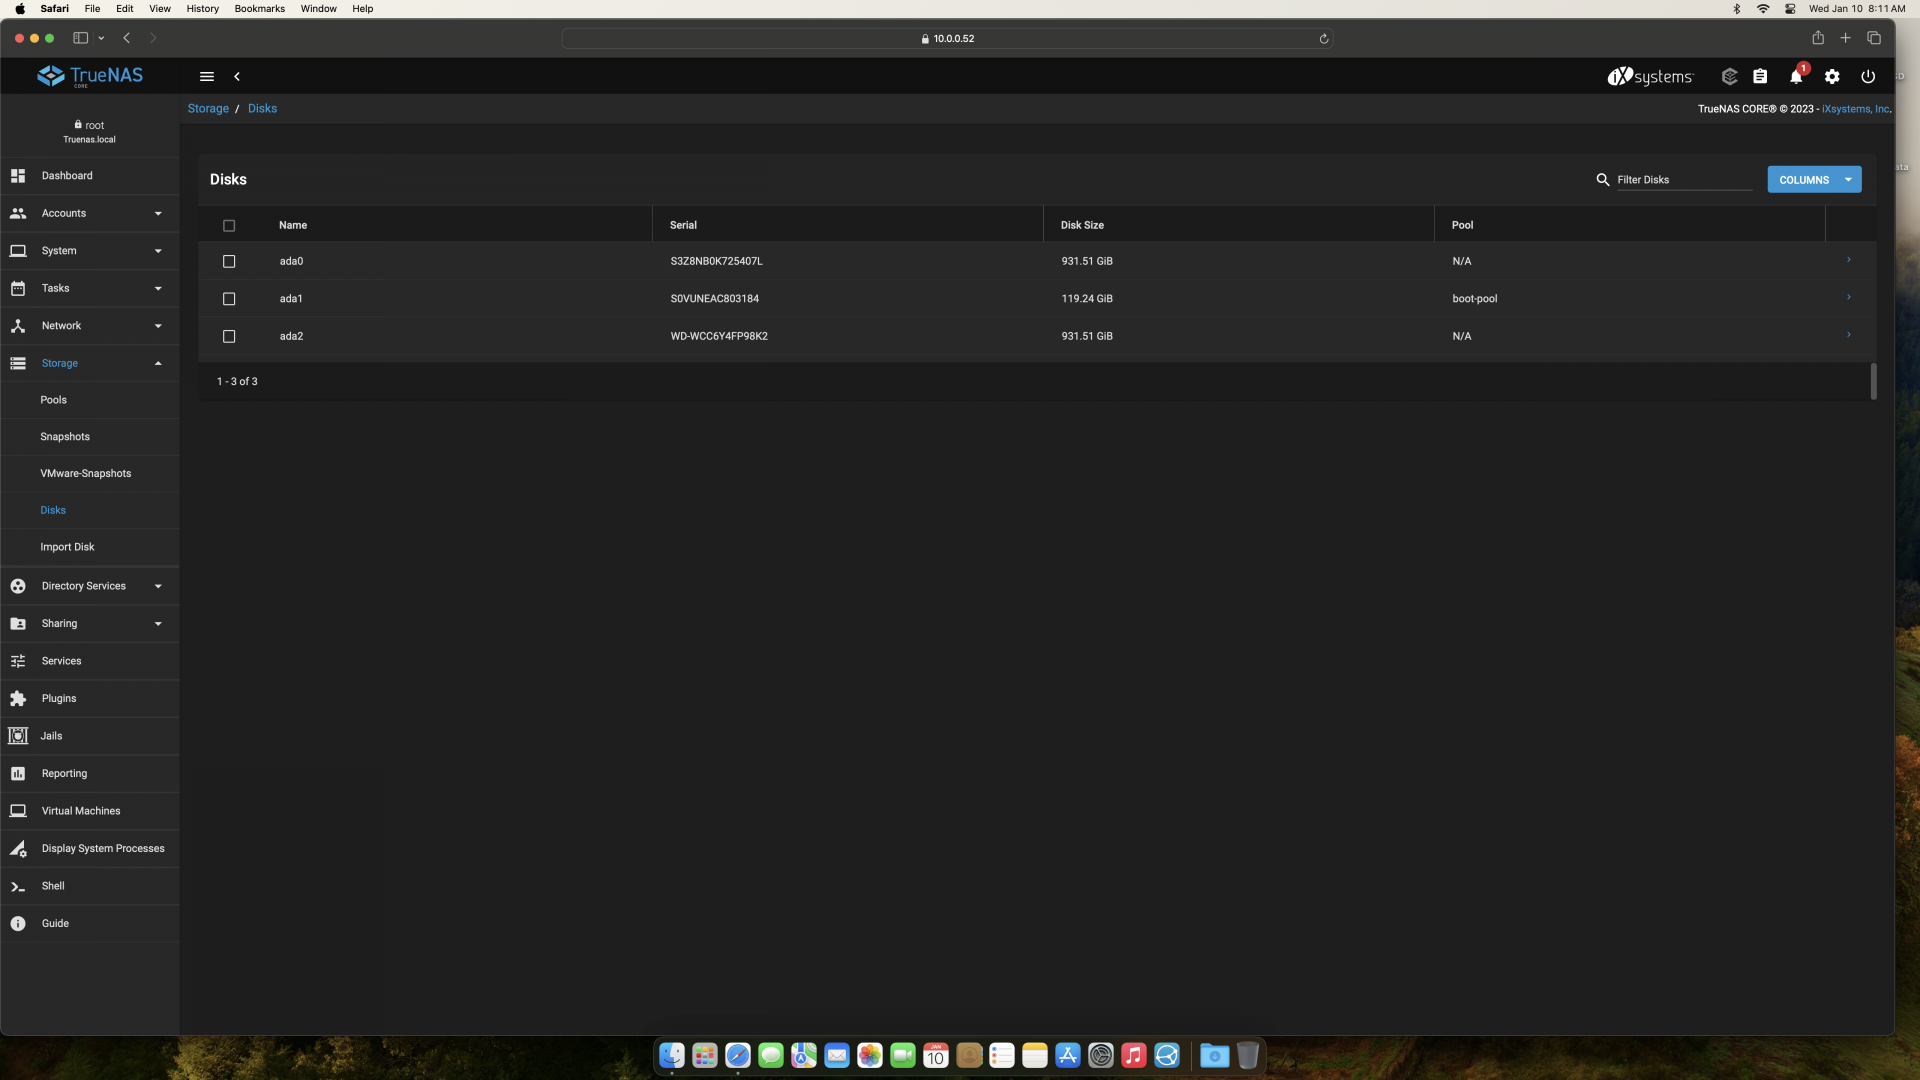
Task: Click serial S3Z8NB0K725407L
Action: coord(716,262)
